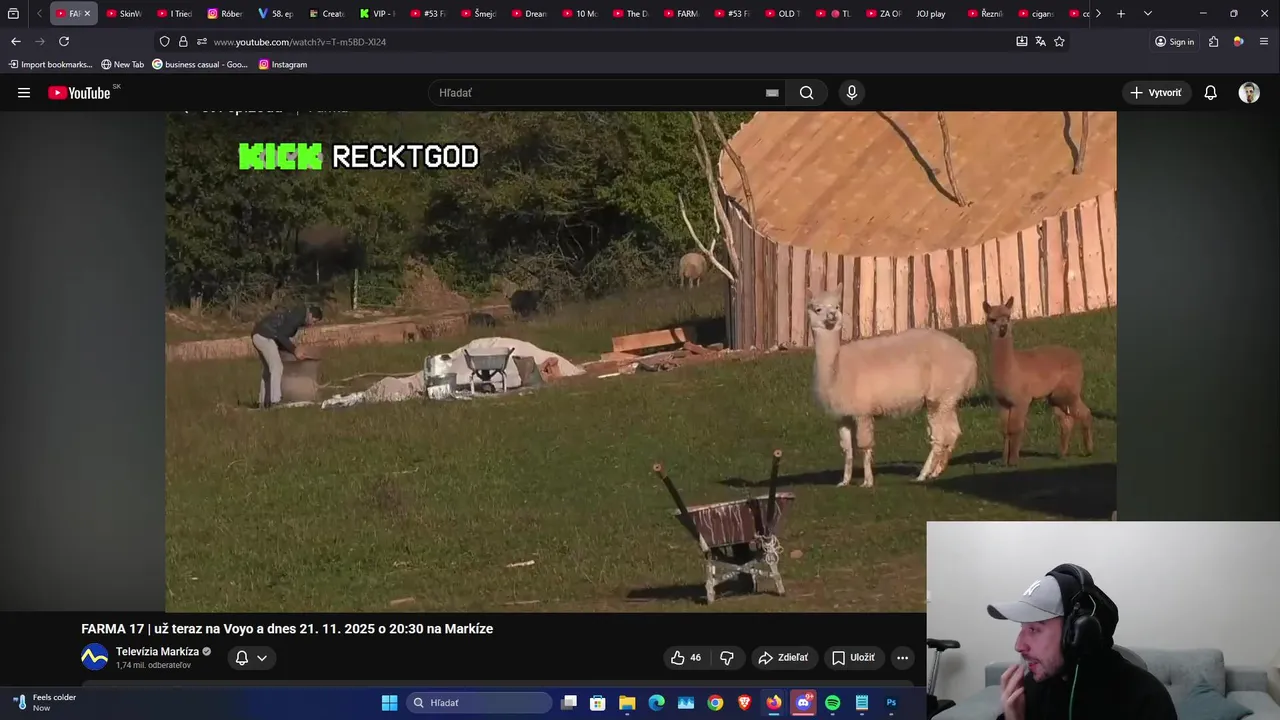Open tracking protection shield icon
This screenshot has height=720, width=1280.
point(164,41)
